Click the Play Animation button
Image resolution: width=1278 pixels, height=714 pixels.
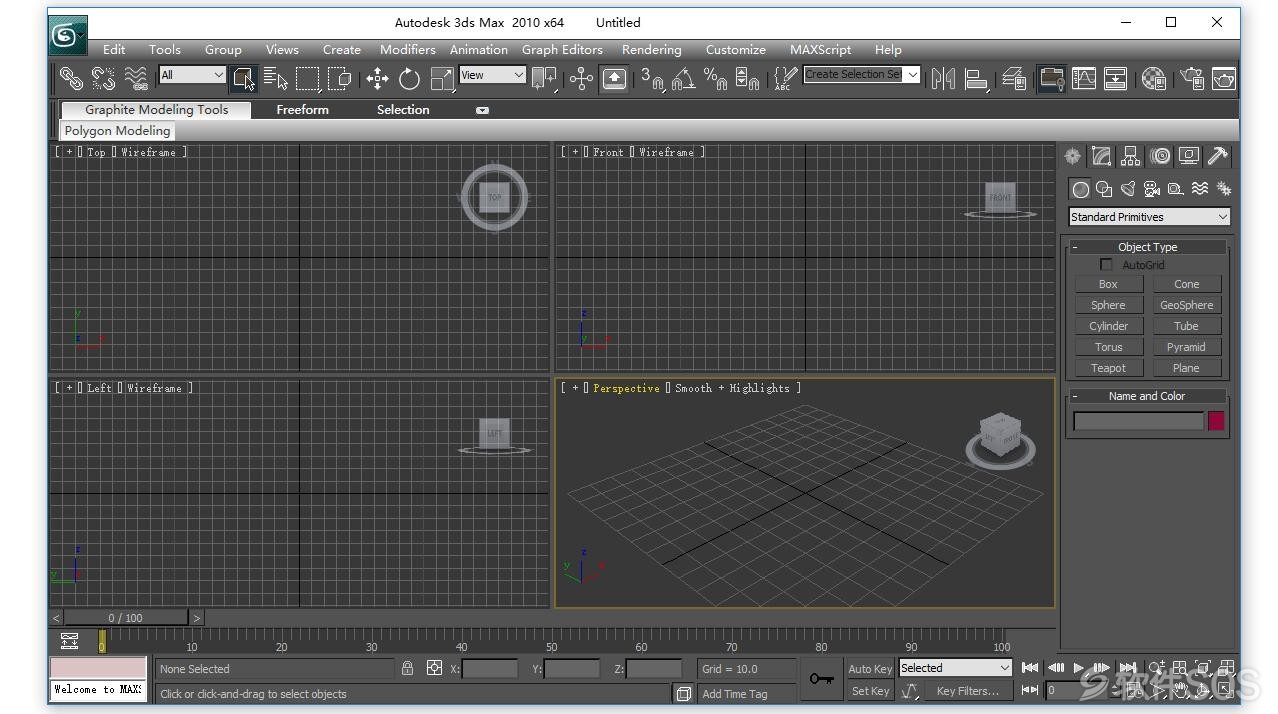click(1078, 668)
